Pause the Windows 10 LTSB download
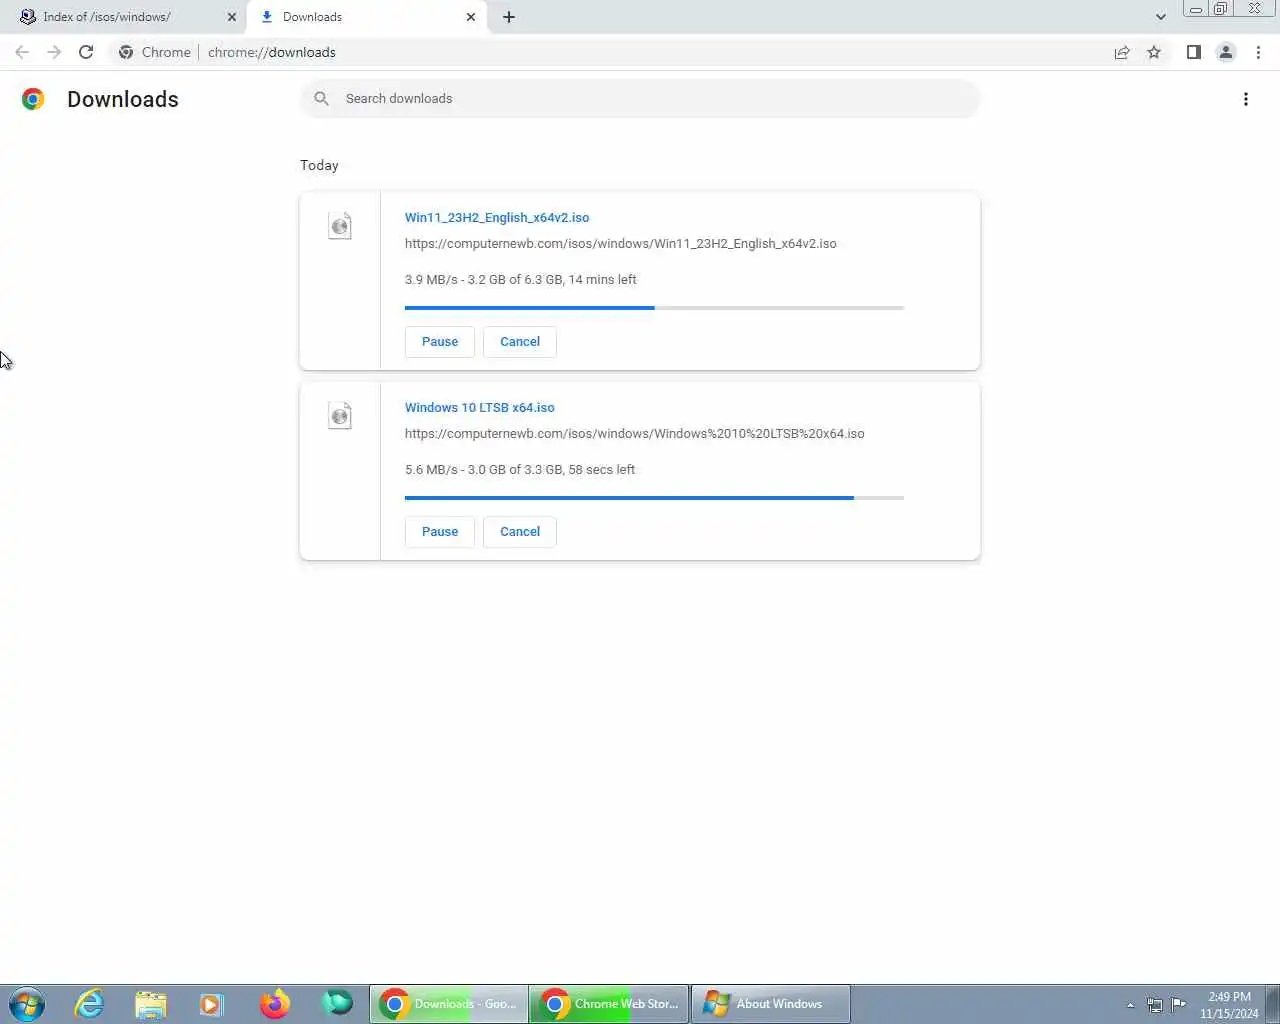 tap(440, 532)
